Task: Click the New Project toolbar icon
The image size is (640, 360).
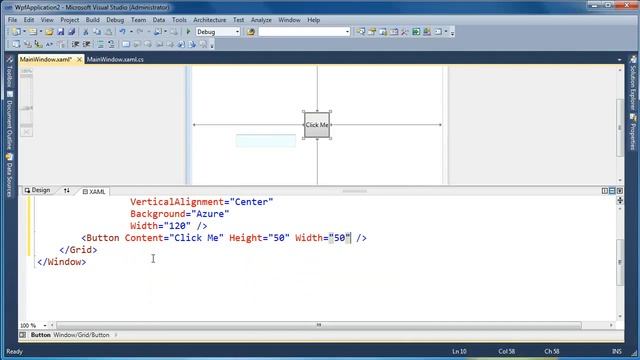Action: pos(16,31)
